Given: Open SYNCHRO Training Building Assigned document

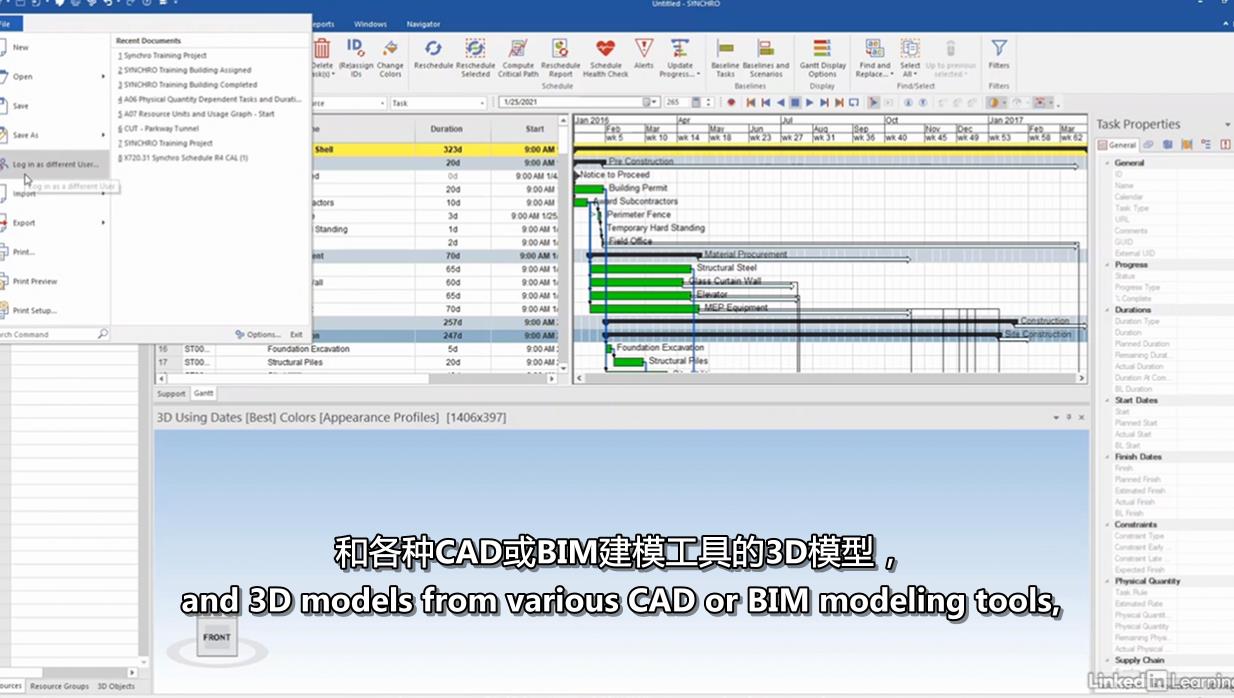Looking at the screenshot, I should point(184,70).
